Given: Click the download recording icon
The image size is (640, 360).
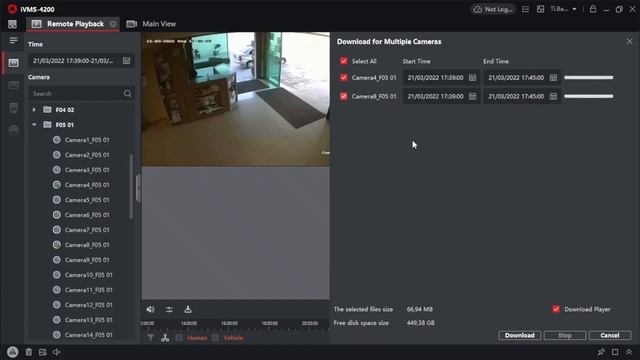Looking at the screenshot, I should (x=188, y=309).
